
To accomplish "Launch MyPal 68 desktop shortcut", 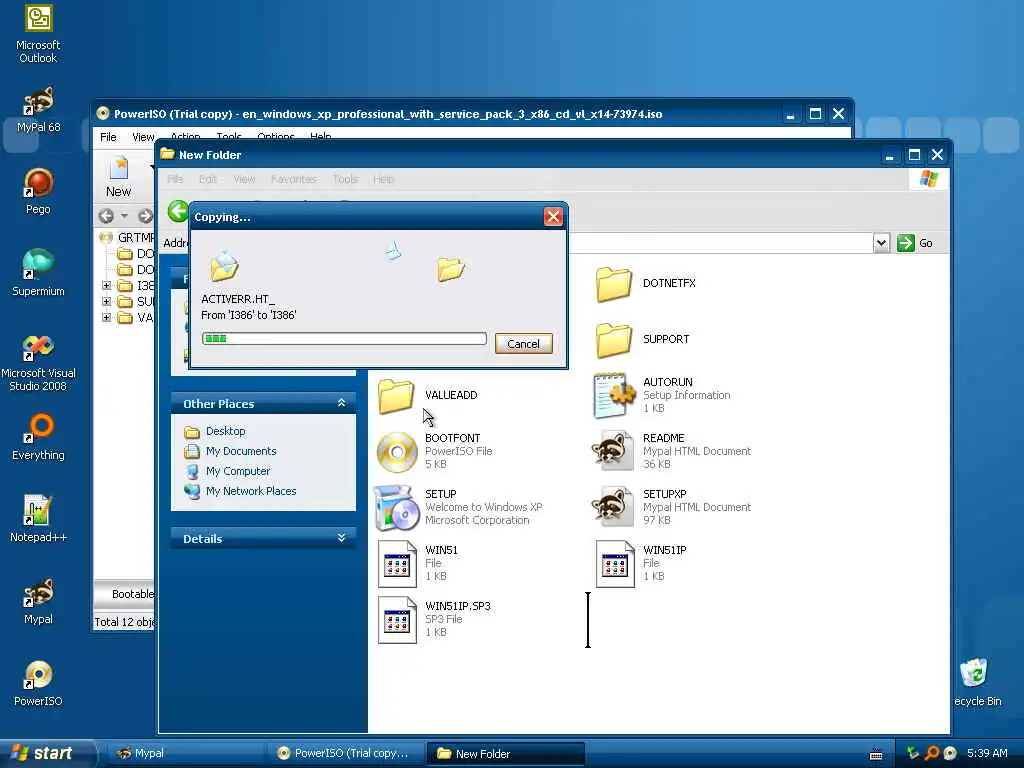I will (x=38, y=109).
